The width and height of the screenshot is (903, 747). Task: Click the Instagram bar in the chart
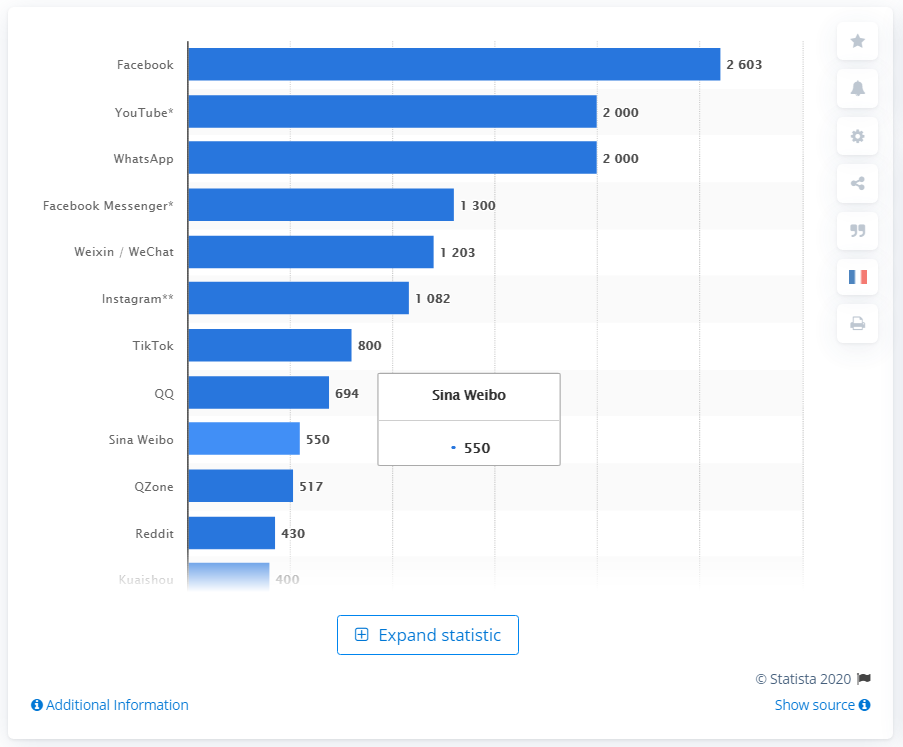pyautogui.click(x=298, y=298)
